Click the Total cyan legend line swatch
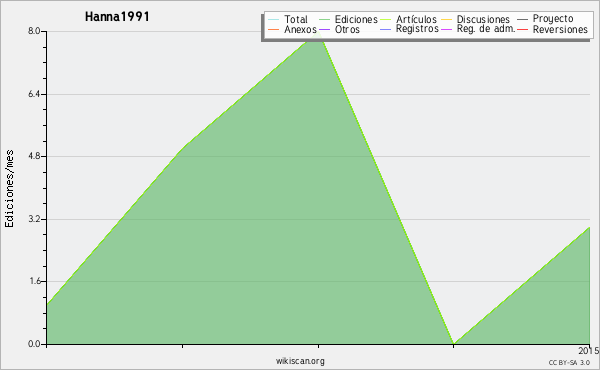 coord(274,20)
